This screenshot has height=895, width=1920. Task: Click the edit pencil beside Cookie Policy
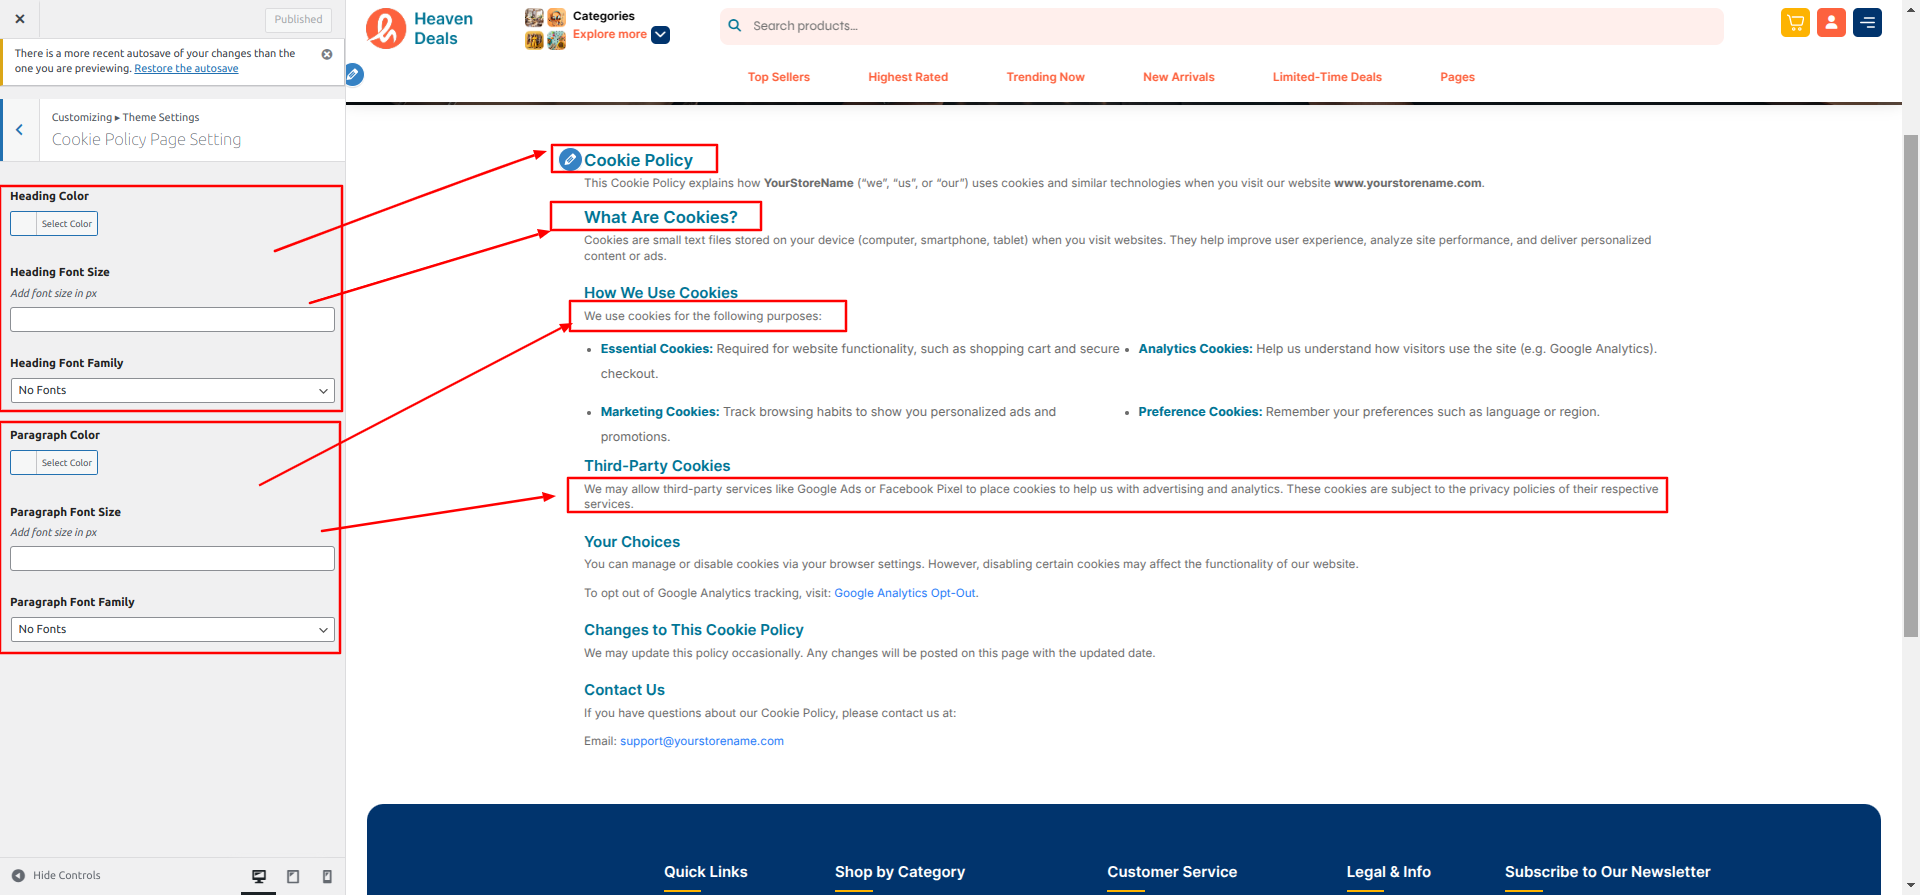(570, 160)
